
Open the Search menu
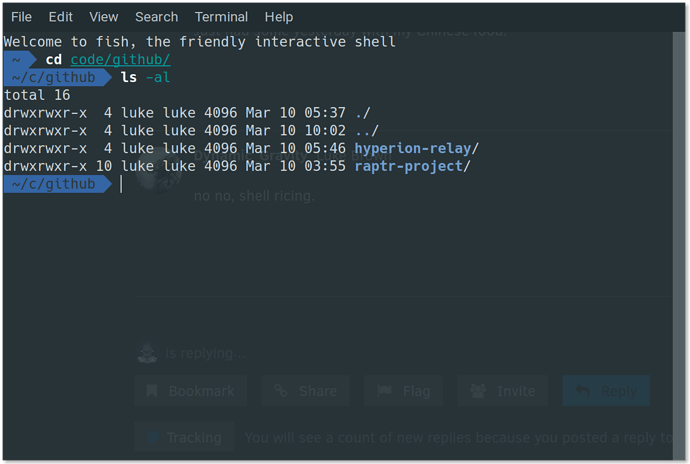coord(156,17)
